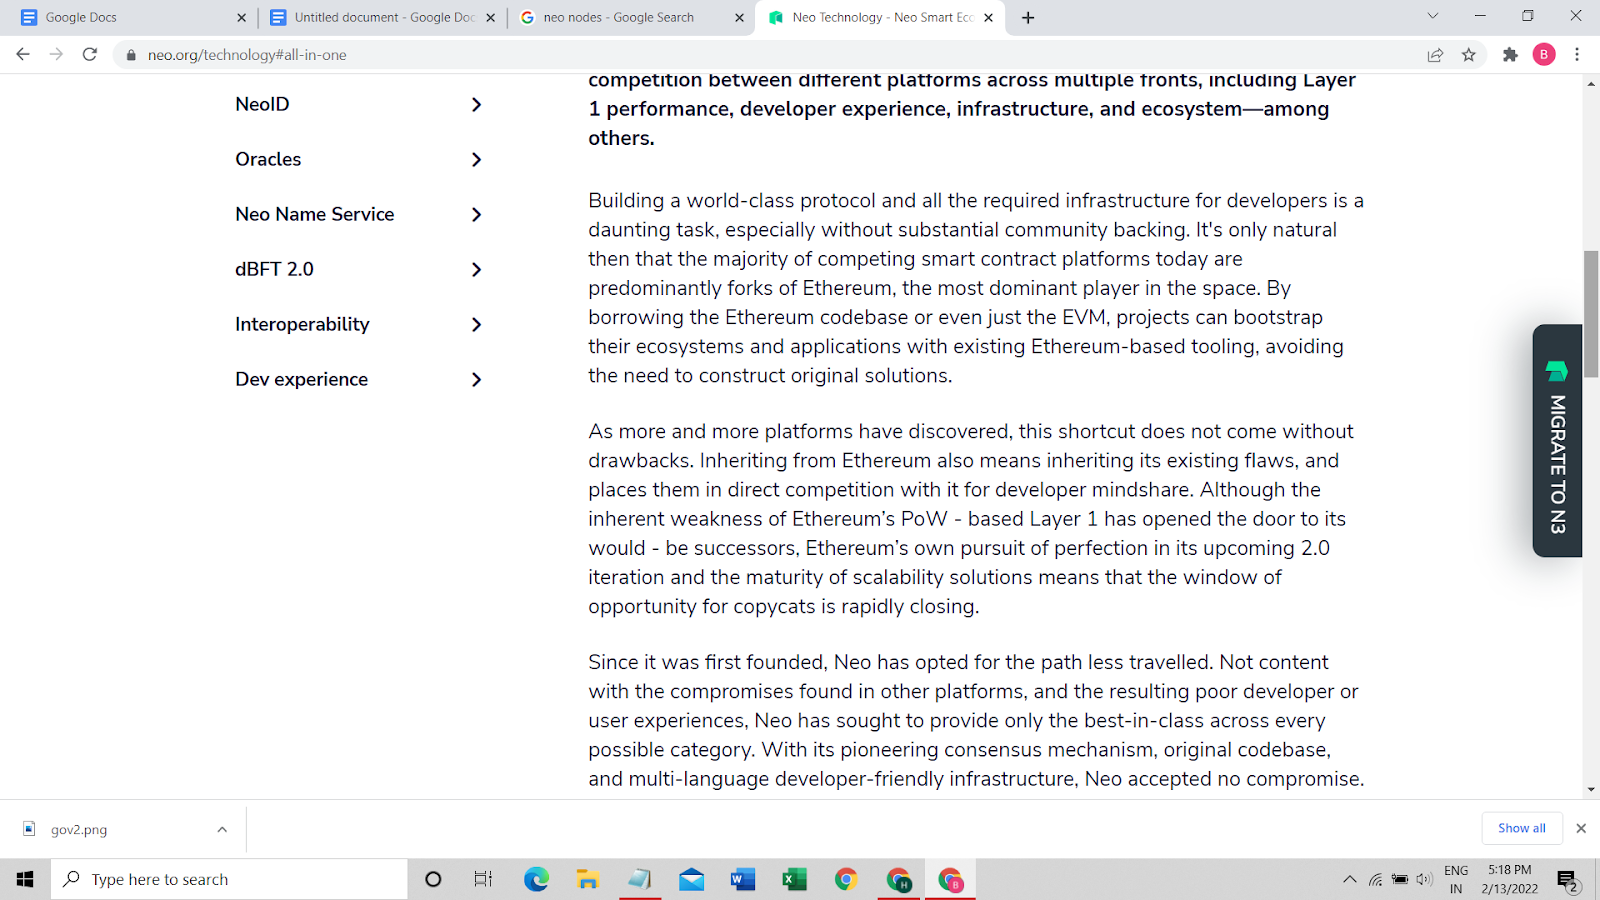
Task: Close the Neo Technology tab
Action: (988, 17)
